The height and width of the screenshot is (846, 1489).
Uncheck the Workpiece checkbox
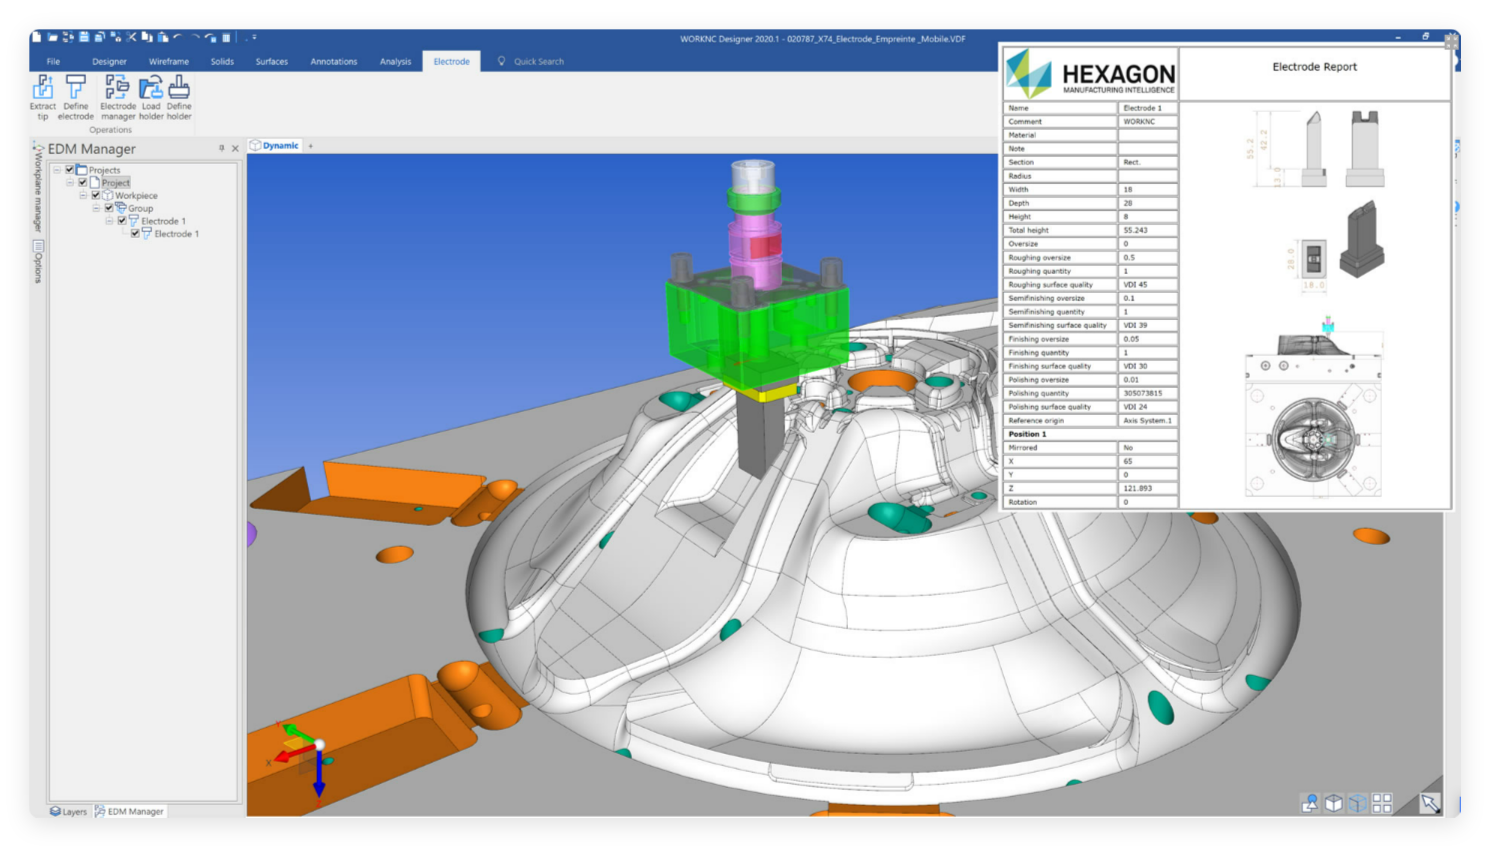point(96,196)
